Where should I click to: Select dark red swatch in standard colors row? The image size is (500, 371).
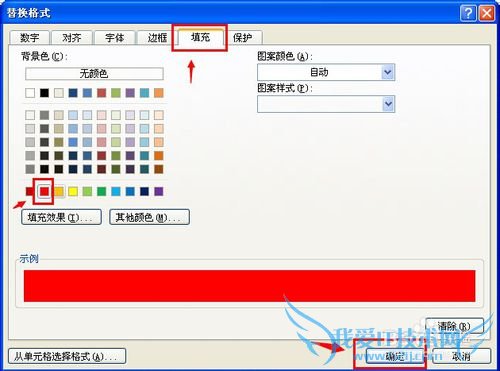[29, 191]
